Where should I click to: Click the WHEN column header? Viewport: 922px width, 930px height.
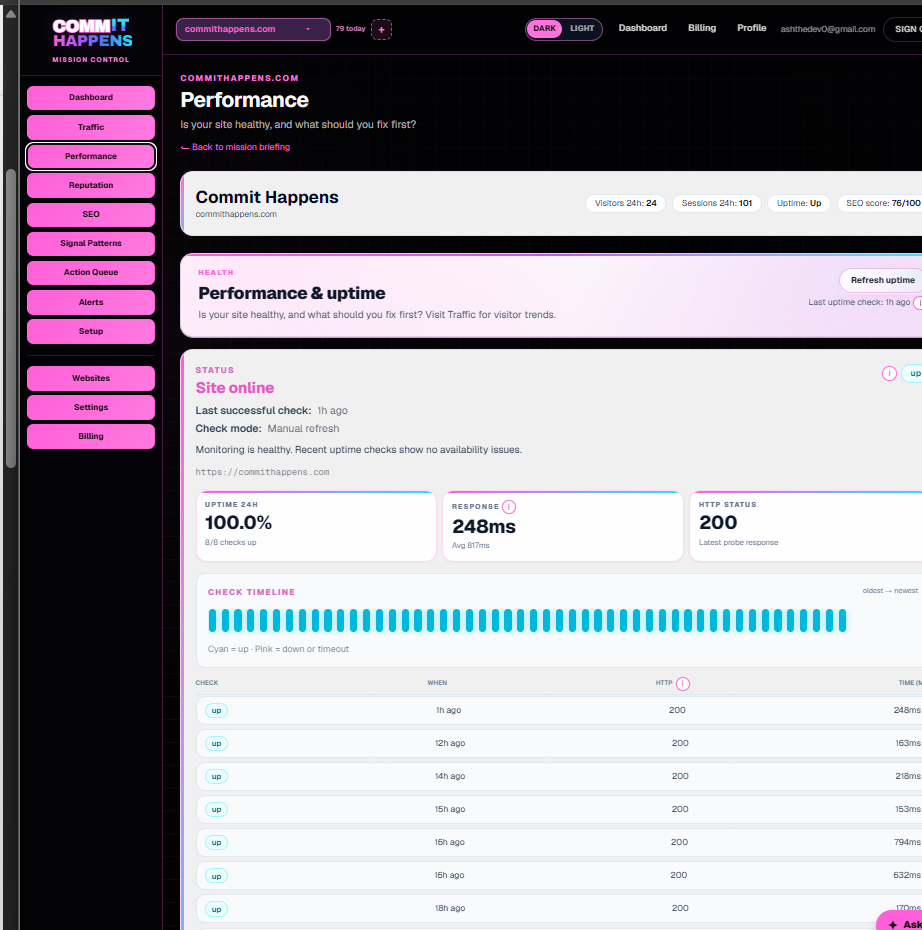click(x=437, y=683)
